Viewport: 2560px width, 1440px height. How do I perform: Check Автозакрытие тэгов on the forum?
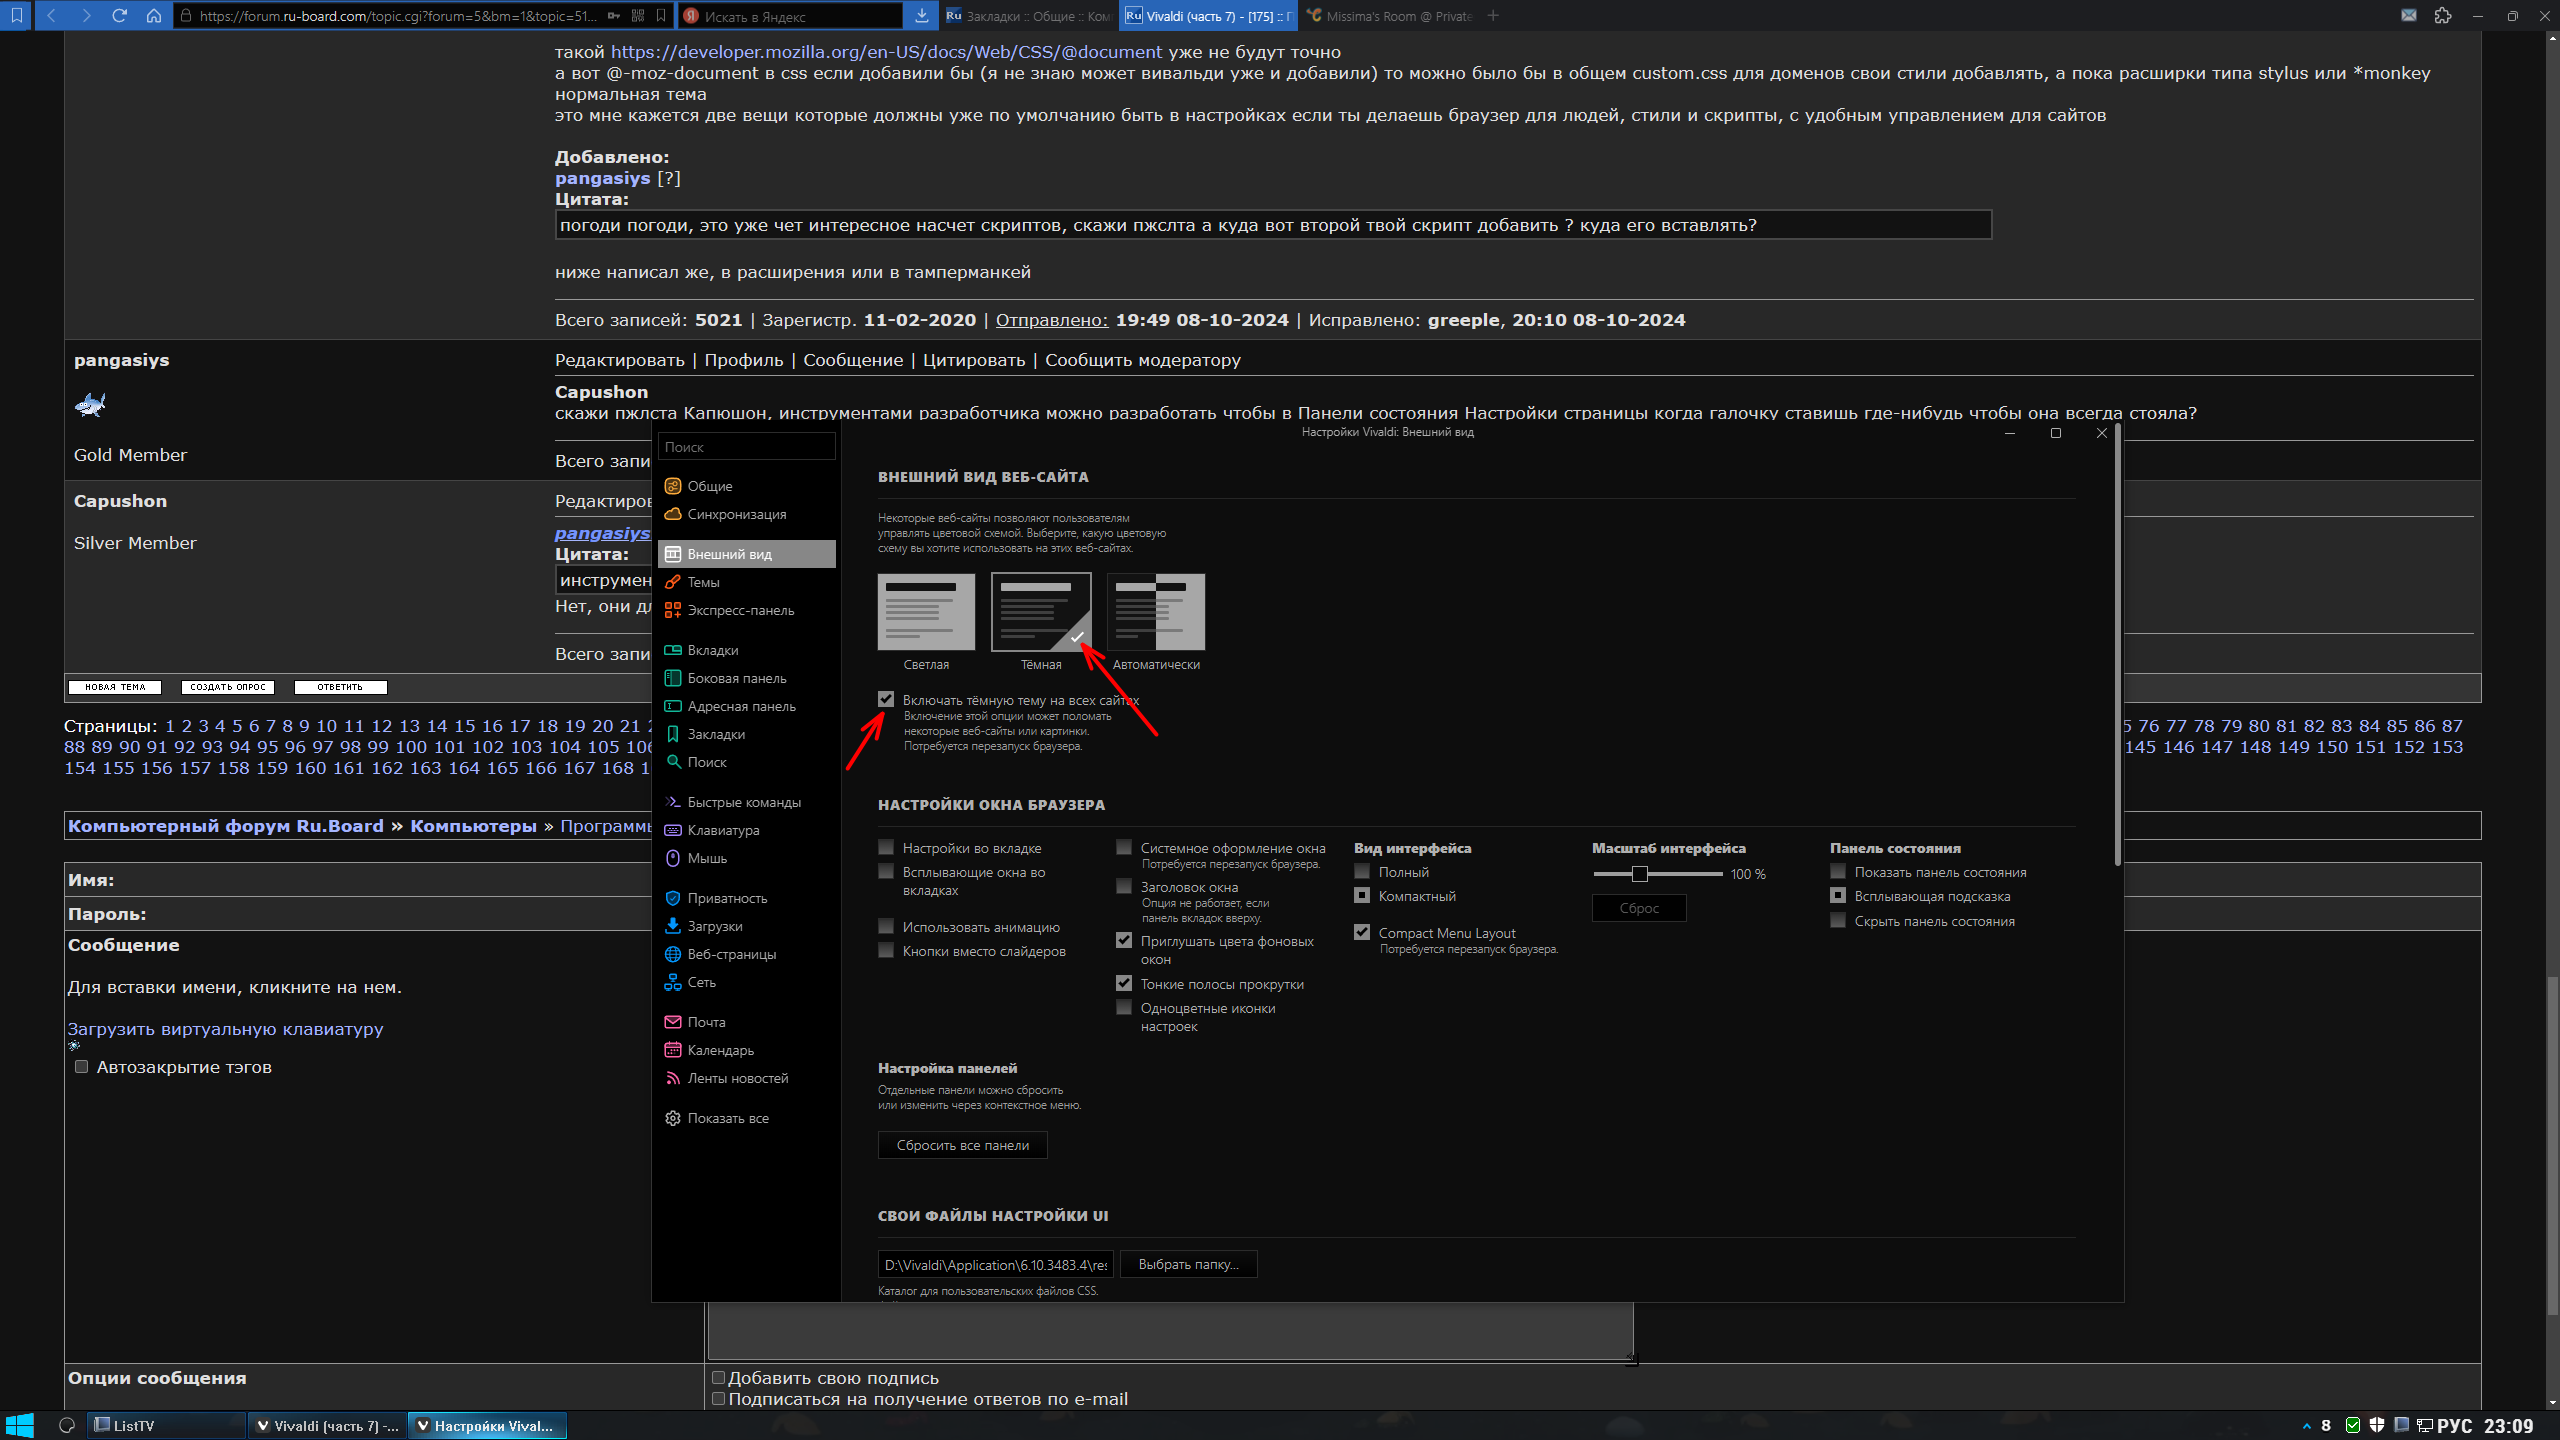coord(82,1067)
